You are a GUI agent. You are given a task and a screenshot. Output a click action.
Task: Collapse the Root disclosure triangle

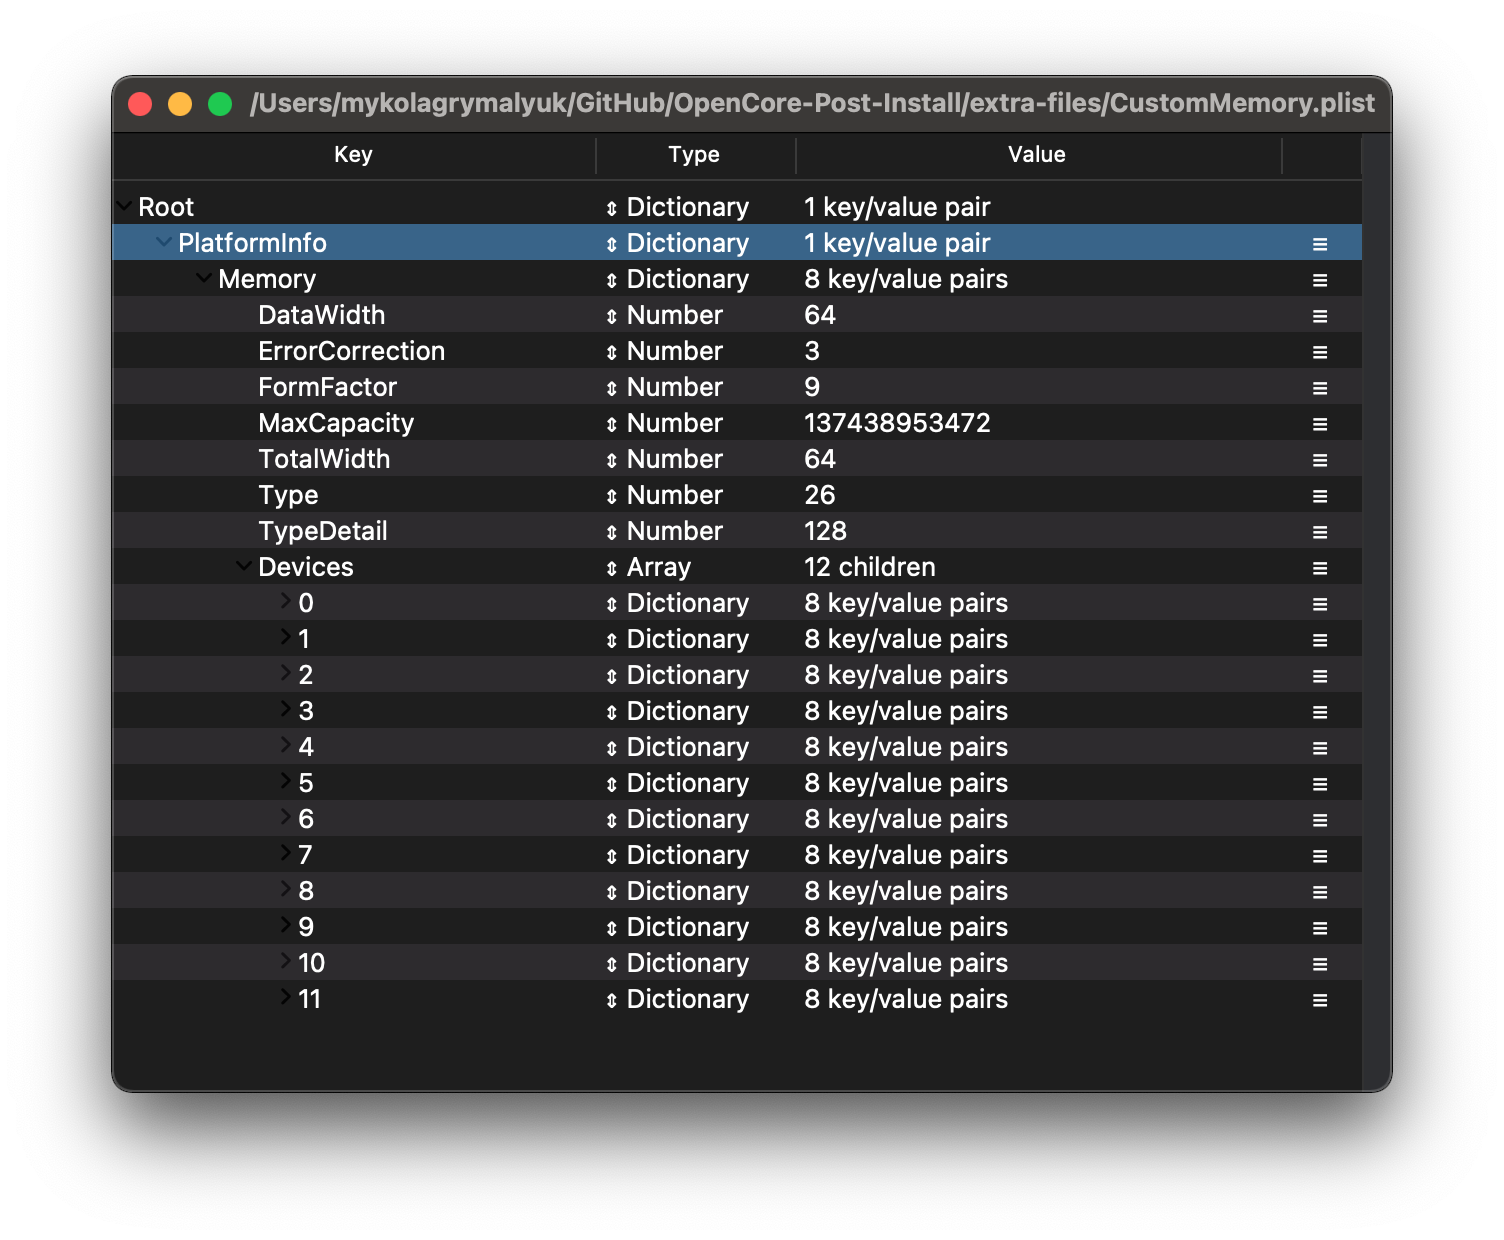(x=125, y=206)
